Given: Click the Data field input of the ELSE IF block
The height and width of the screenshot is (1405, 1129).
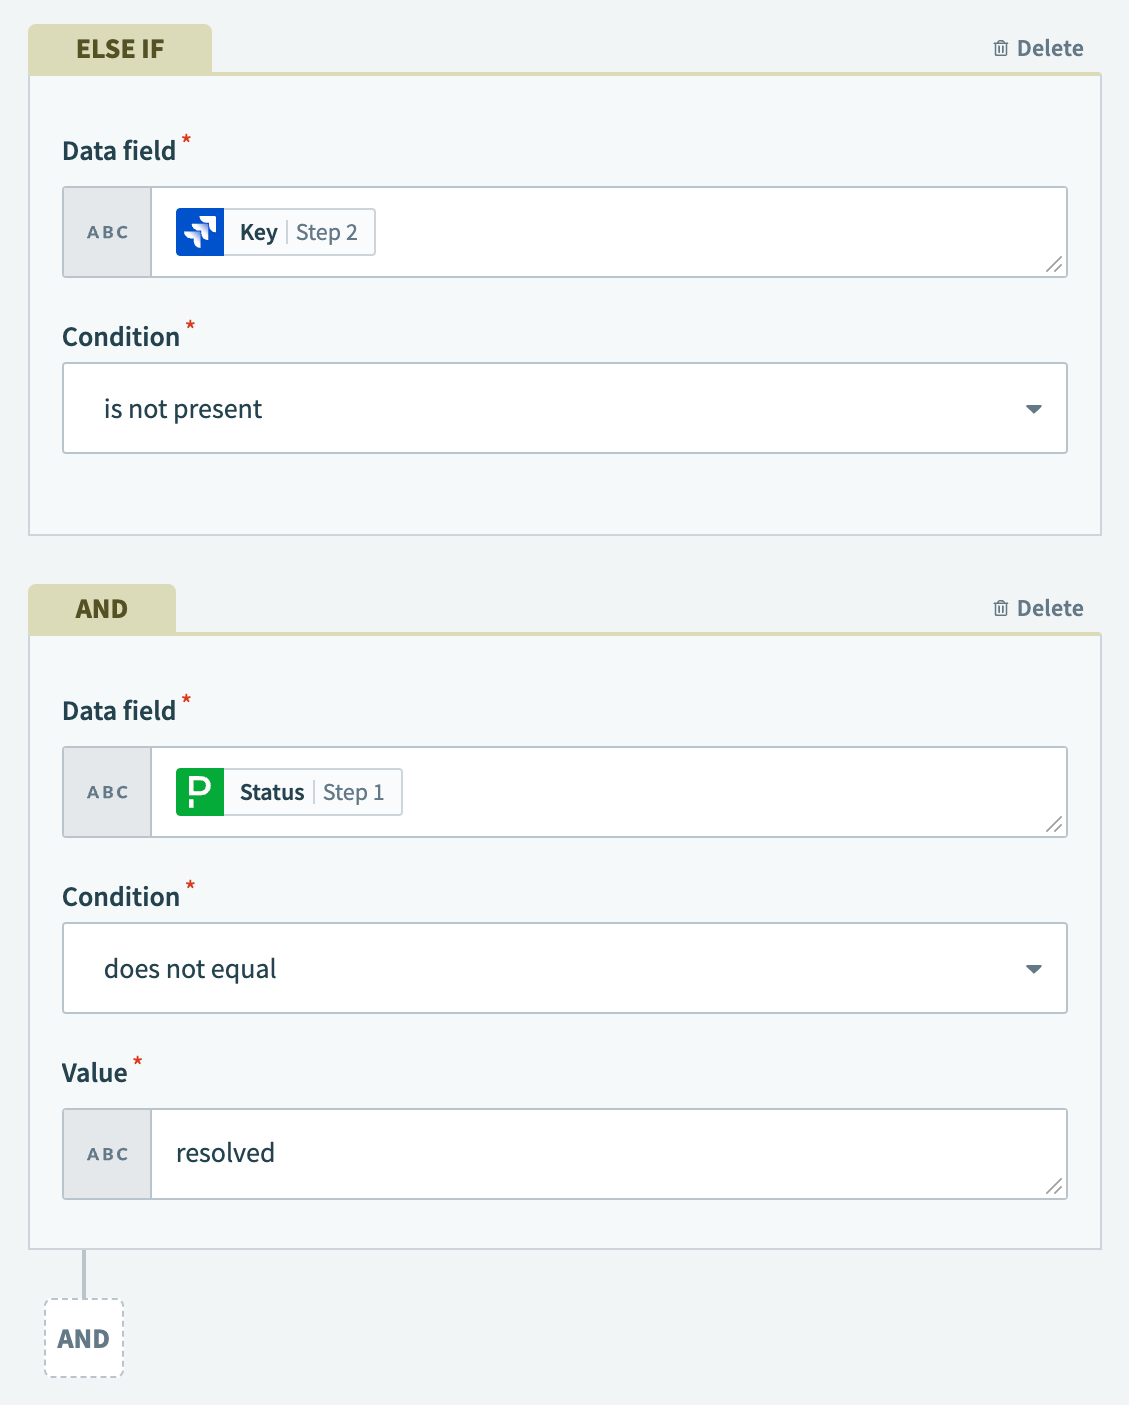Looking at the screenshot, I should [600, 231].
